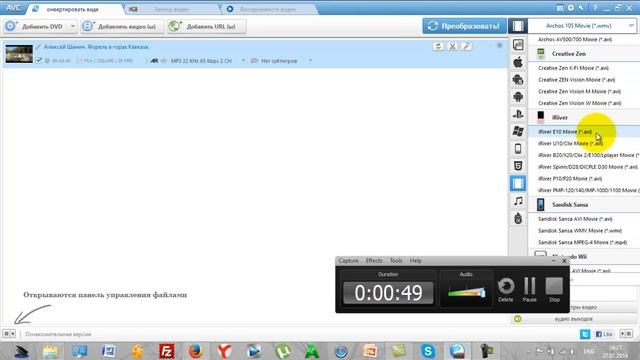Remove the file with the X icon
Image resolution: width=640 pixels, height=360 pixels.
[452, 46]
